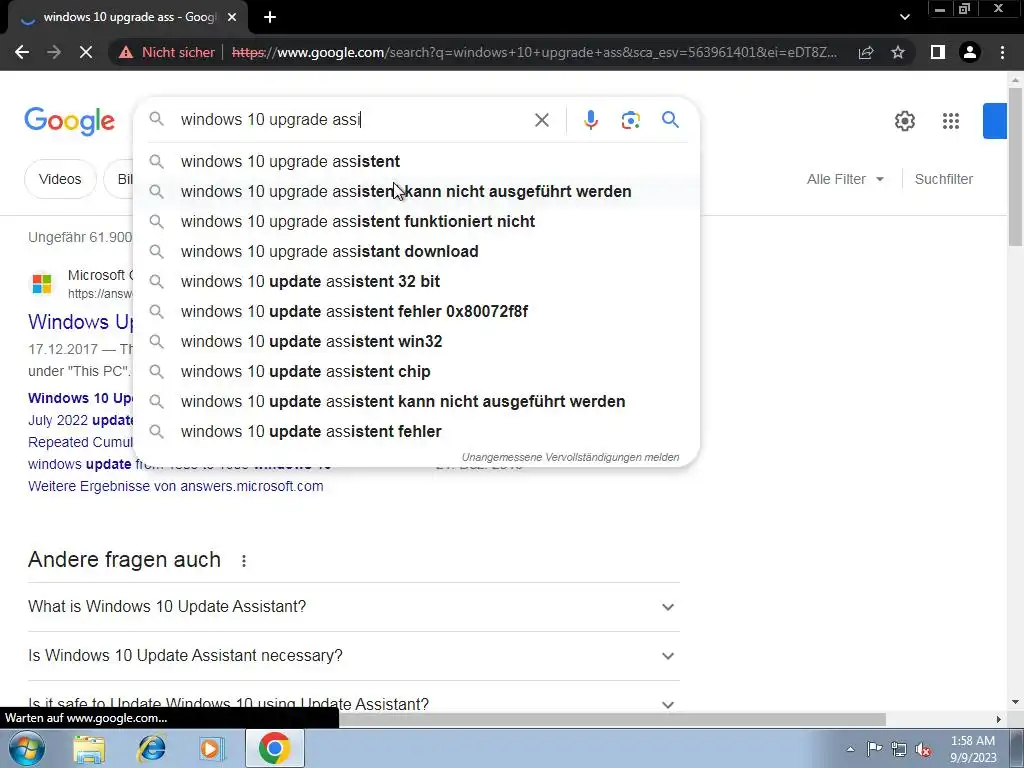Open 'Weitere Ergebnisse von answers.microsoft.com'
Viewport: 1024px width, 768px height.
pyautogui.click(x=176, y=486)
